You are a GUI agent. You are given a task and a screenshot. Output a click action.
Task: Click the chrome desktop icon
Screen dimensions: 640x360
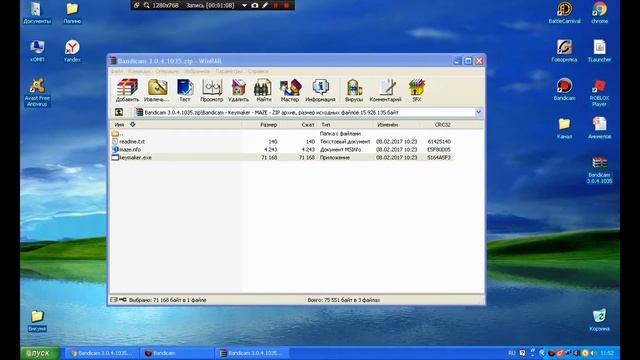599,13
